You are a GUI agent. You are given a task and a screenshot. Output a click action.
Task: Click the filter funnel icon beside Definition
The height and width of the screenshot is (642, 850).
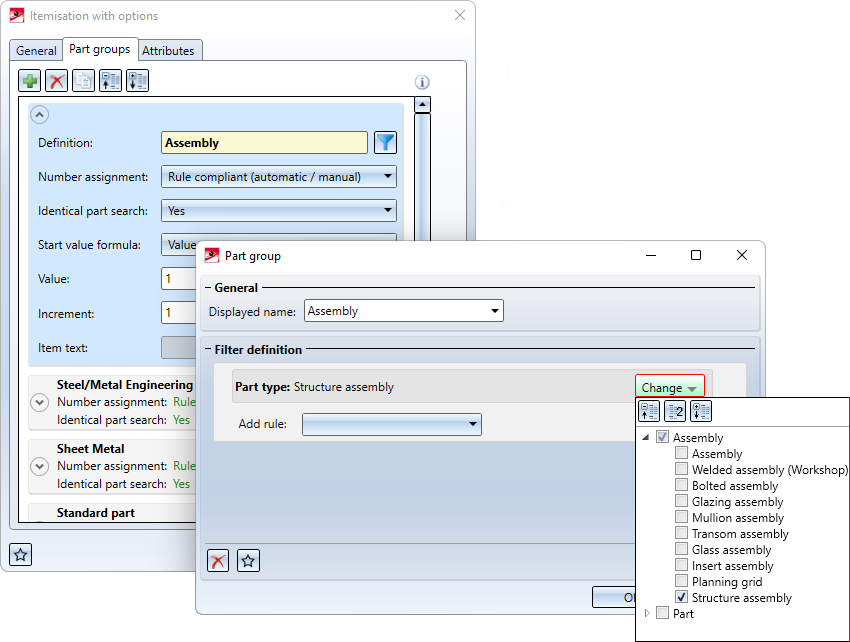point(385,143)
